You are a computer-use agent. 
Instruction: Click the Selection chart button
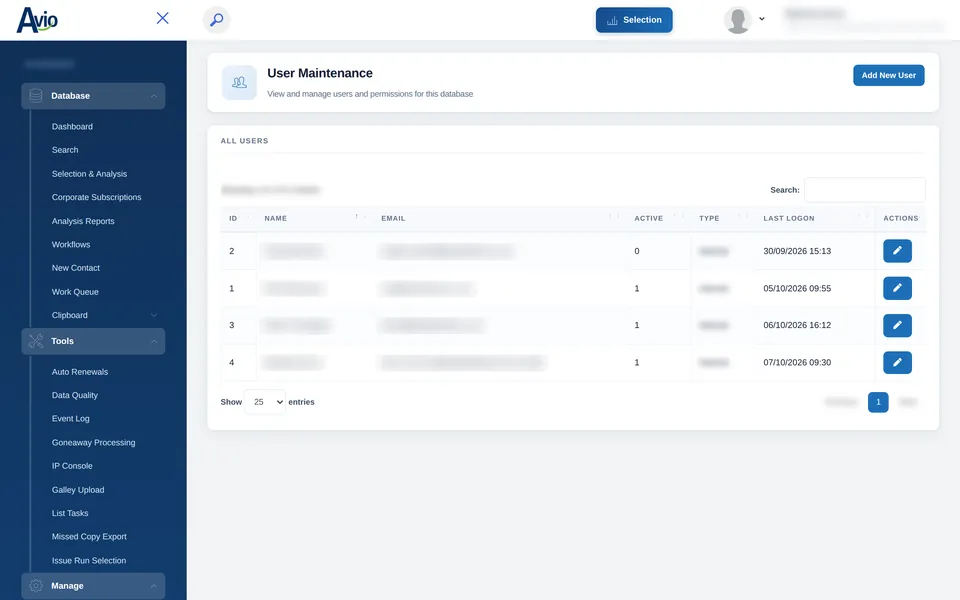pyautogui.click(x=634, y=20)
